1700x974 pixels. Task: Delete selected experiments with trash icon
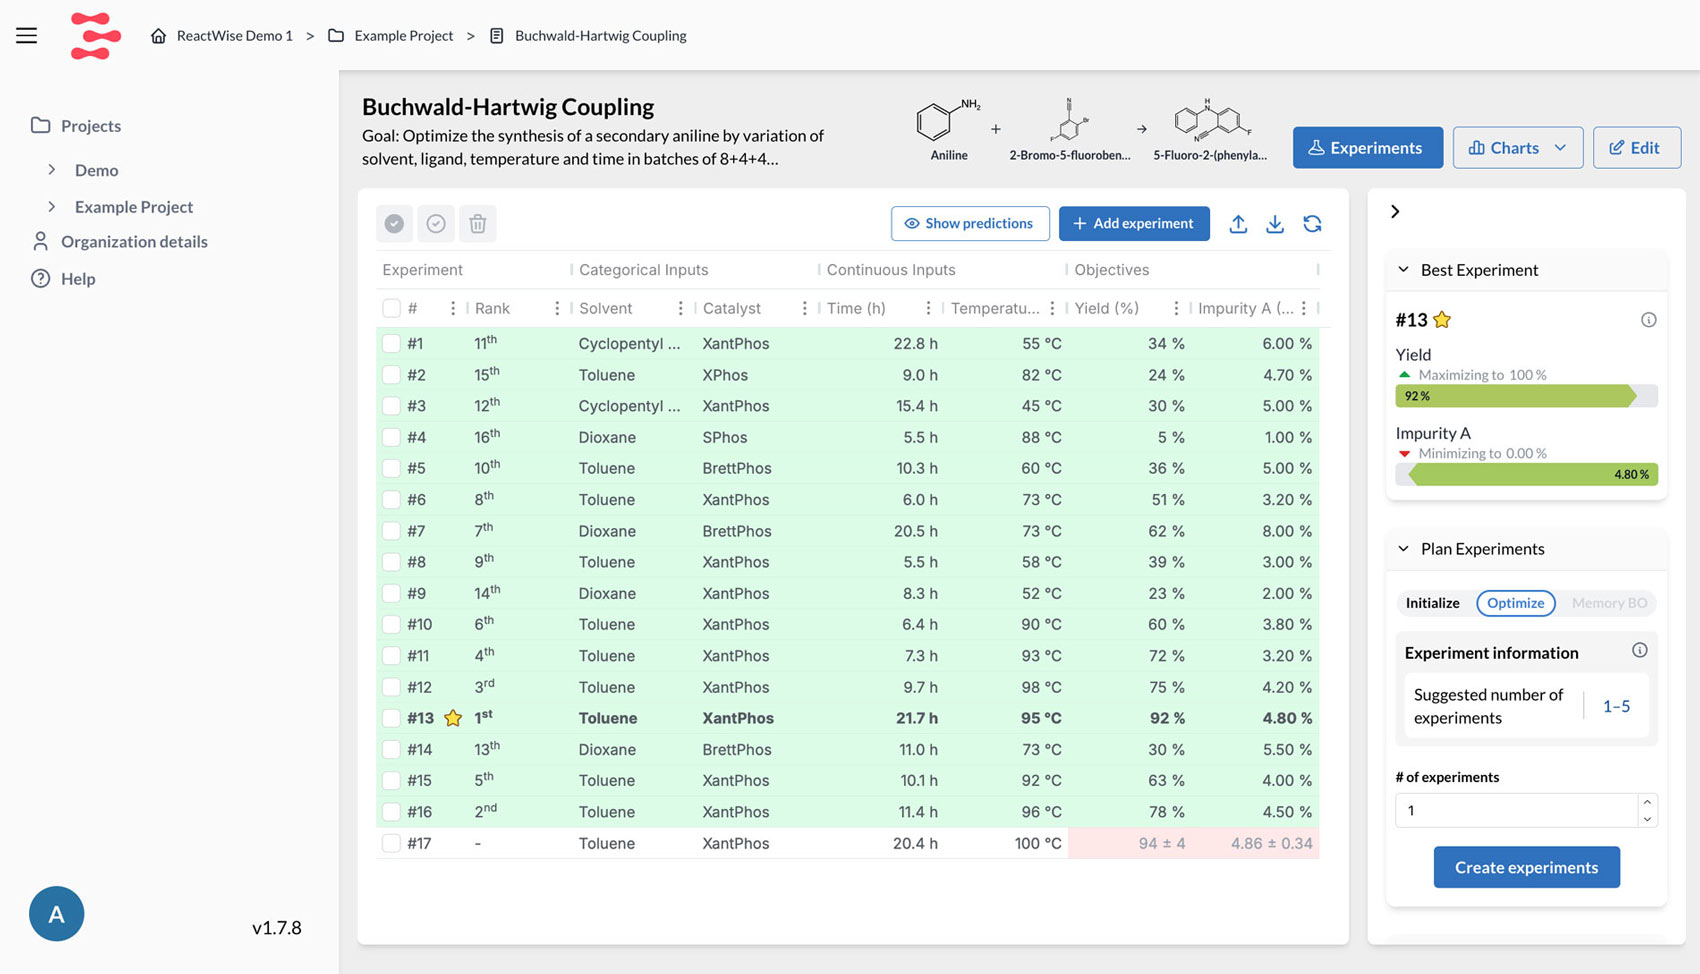(477, 223)
